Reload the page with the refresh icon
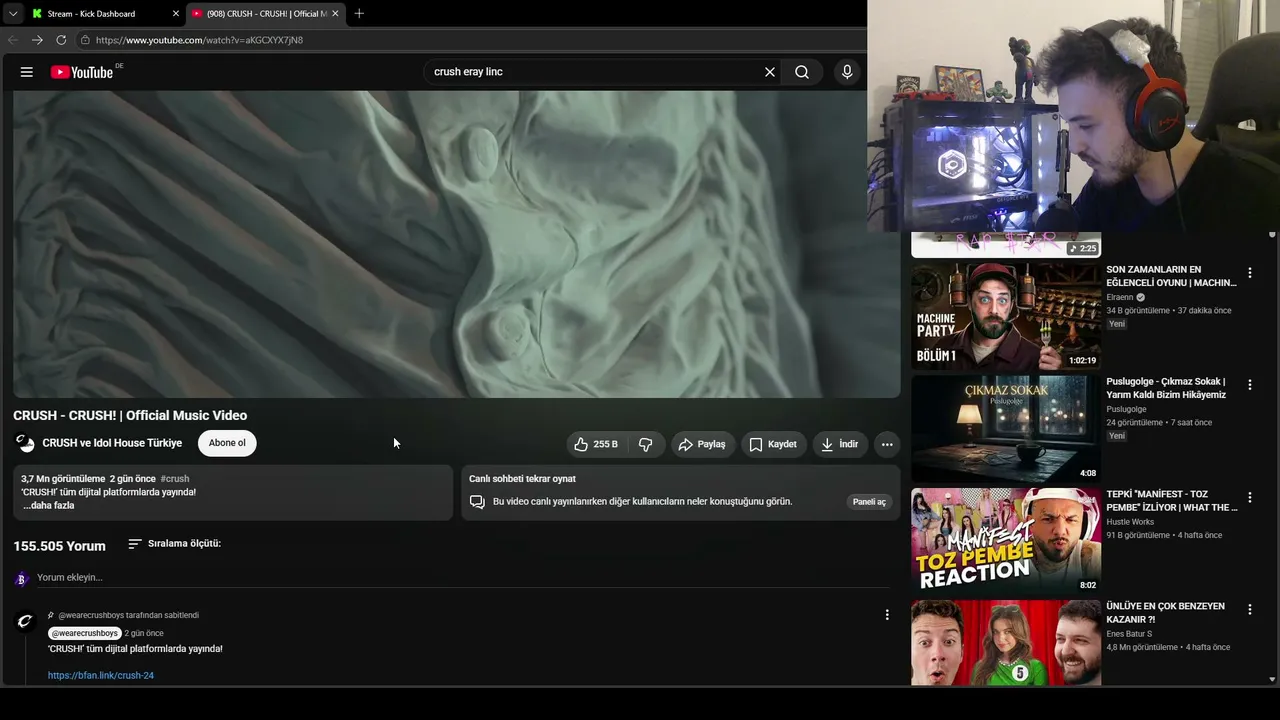The width and height of the screenshot is (1280, 720). (x=61, y=40)
